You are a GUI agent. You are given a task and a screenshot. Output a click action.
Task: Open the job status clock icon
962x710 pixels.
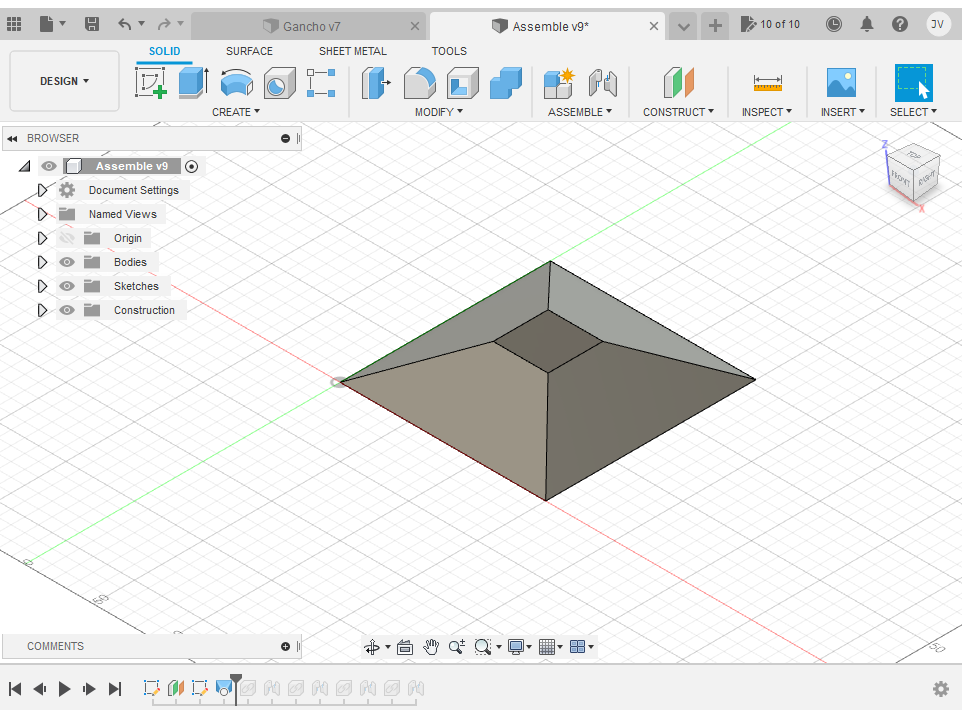833,25
